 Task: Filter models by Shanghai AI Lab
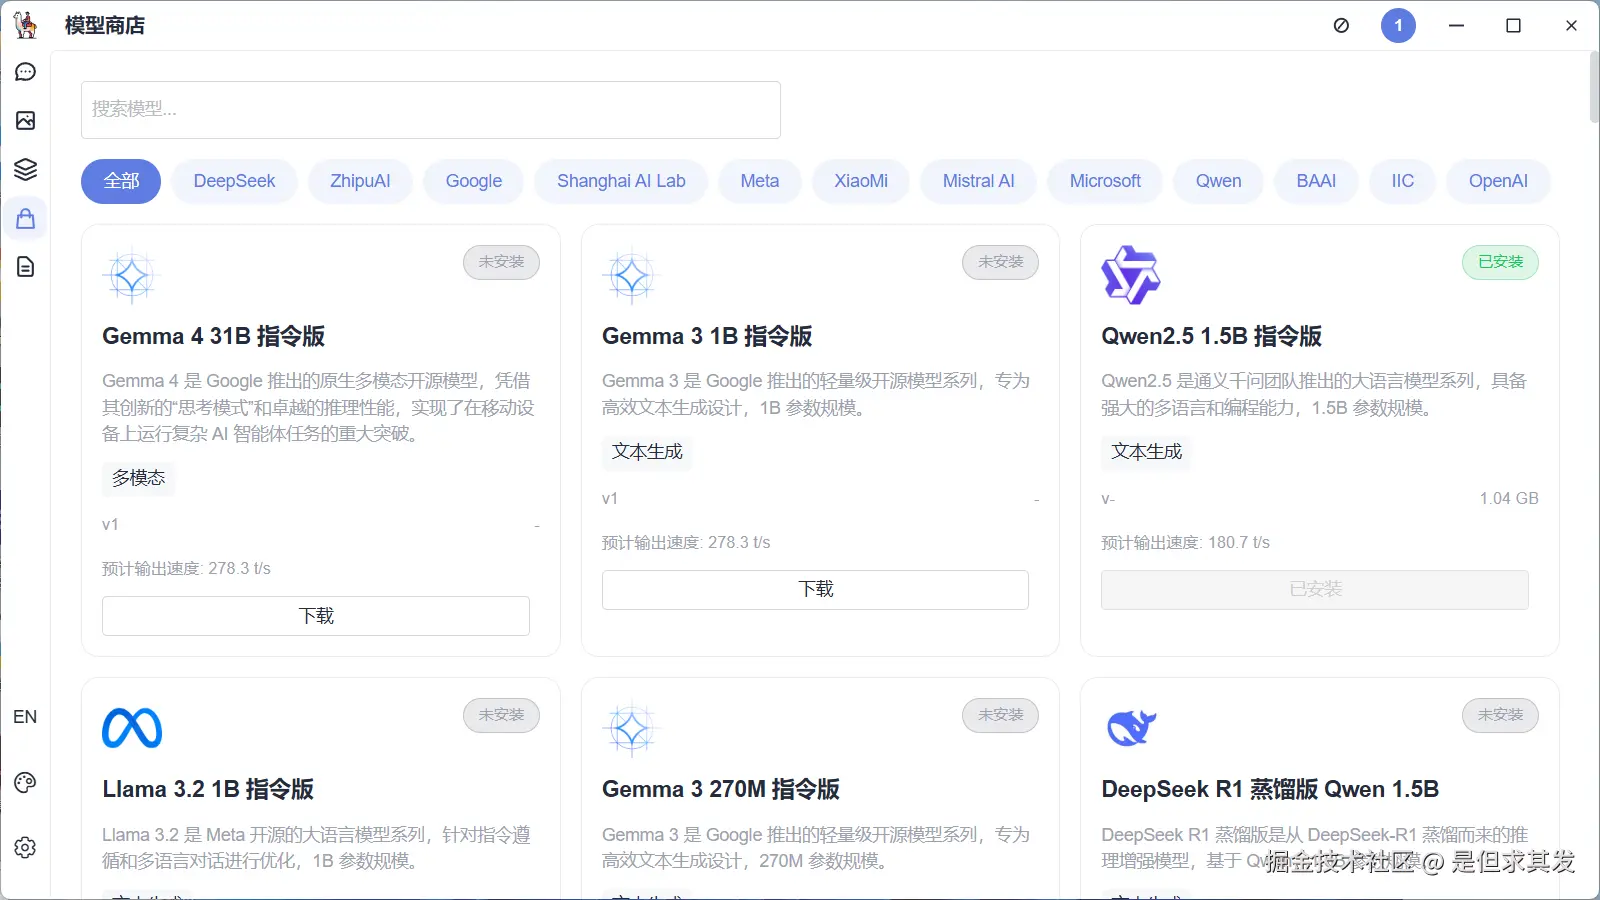621,181
